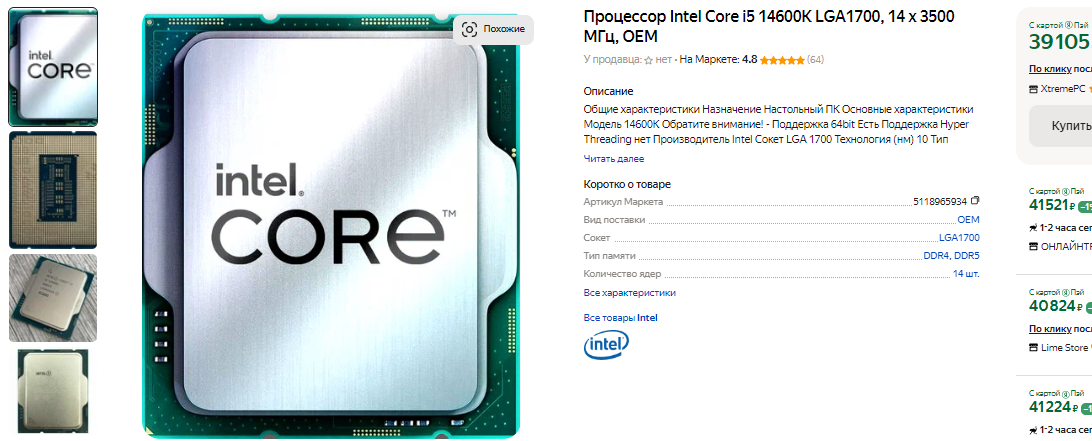
Task: Click the seller rating star icon
Action: (x=648, y=61)
